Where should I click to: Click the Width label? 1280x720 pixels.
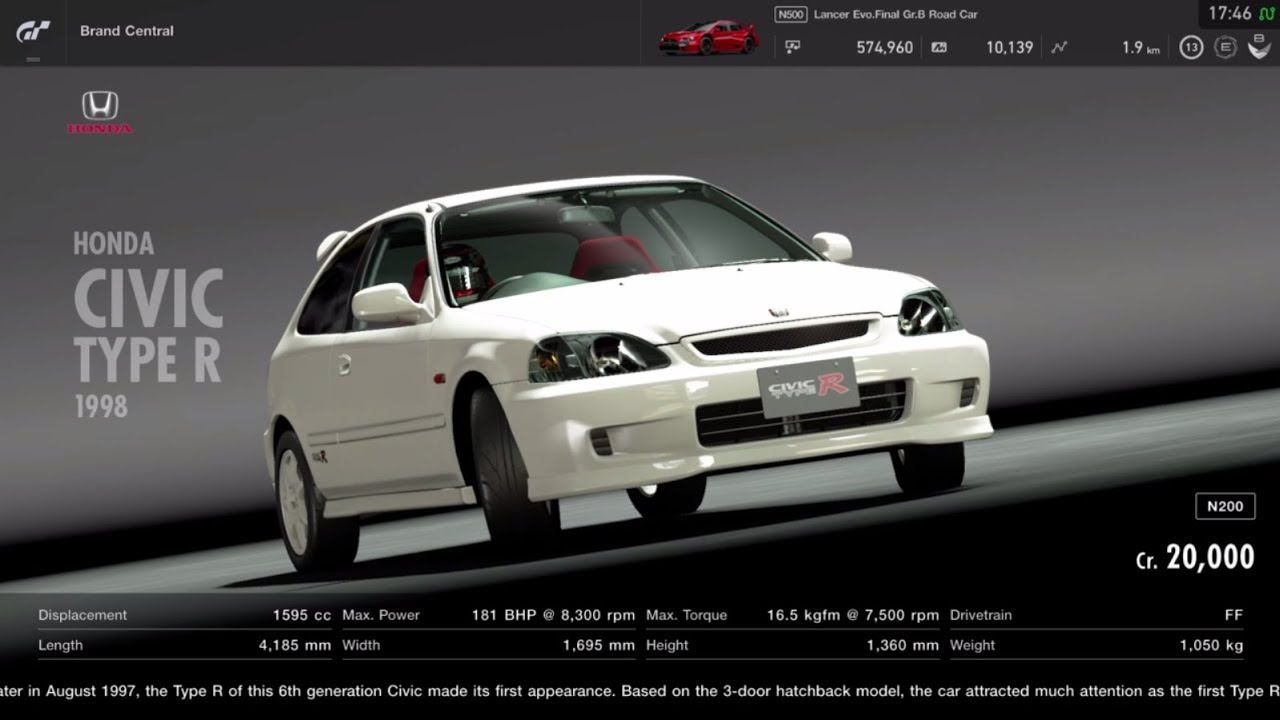pos(361,645)
